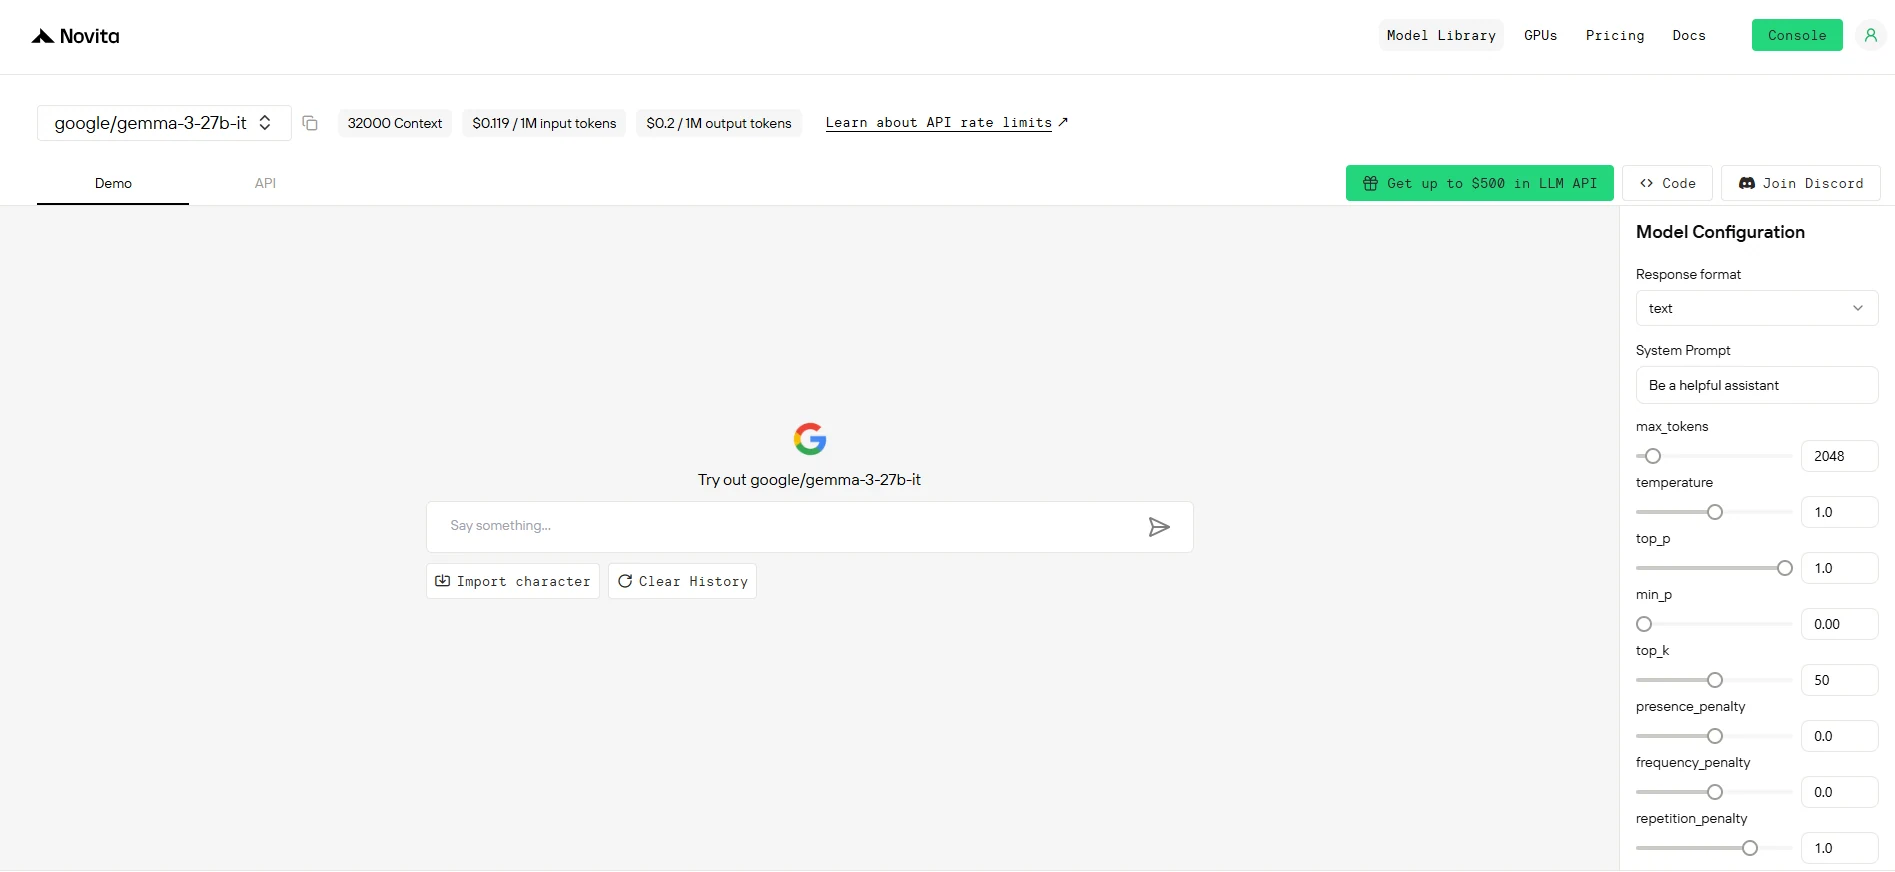1895x872 pixels.
Task: Click the repetition_penalty value field
Action: coord(1840,848)
